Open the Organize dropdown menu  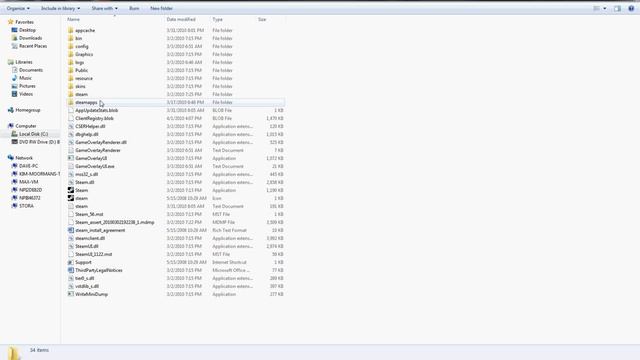(x=18, y=8)
